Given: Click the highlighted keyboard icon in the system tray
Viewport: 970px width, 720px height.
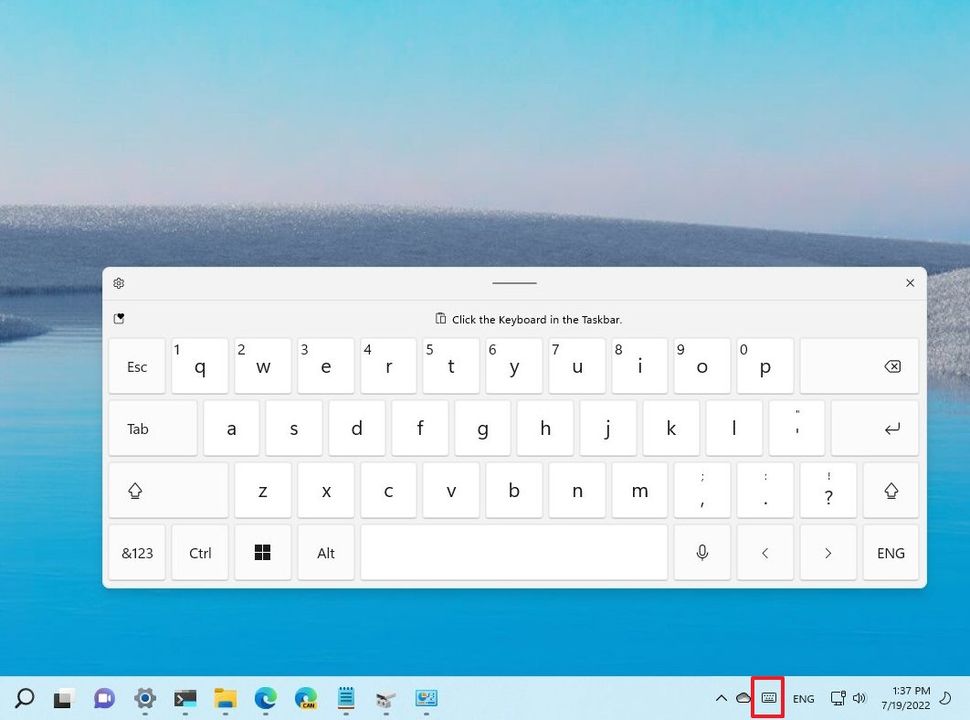Looking at the screenshot, I should pos(766,698).
